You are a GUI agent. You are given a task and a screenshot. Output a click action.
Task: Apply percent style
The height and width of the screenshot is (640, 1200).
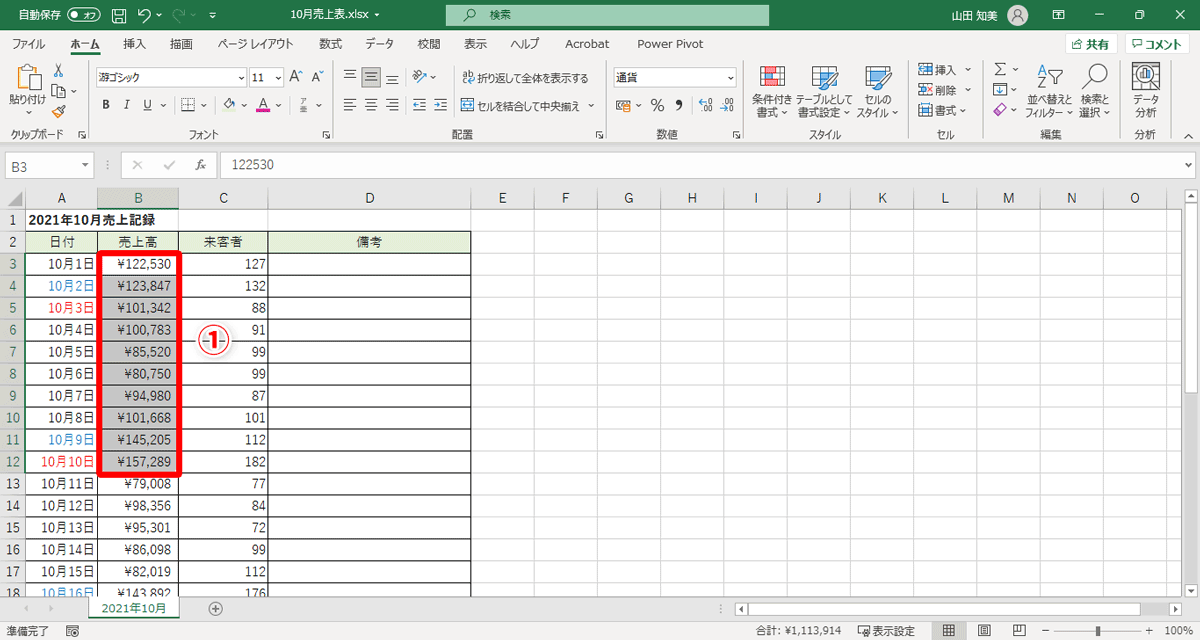coord(657,104)
